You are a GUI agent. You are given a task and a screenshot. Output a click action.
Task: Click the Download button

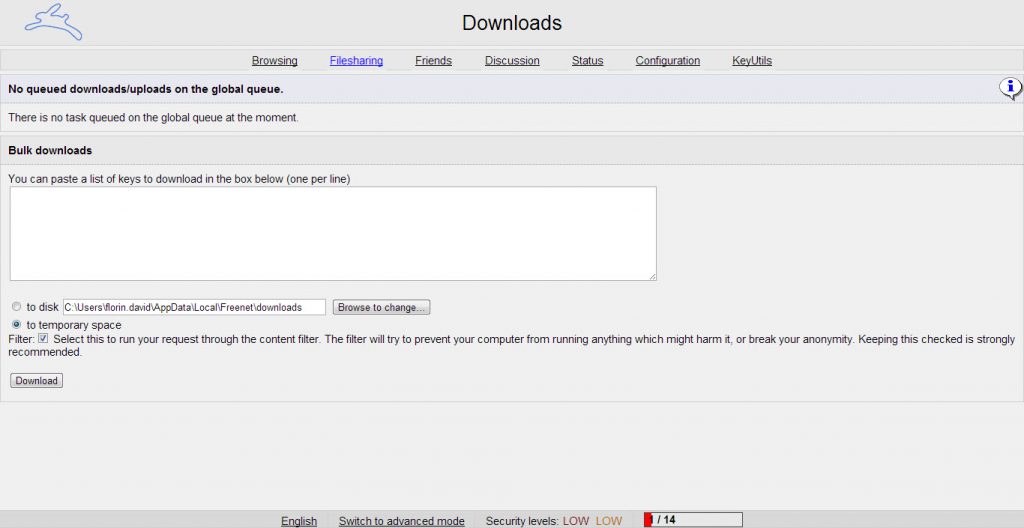(x=37, y=380)
